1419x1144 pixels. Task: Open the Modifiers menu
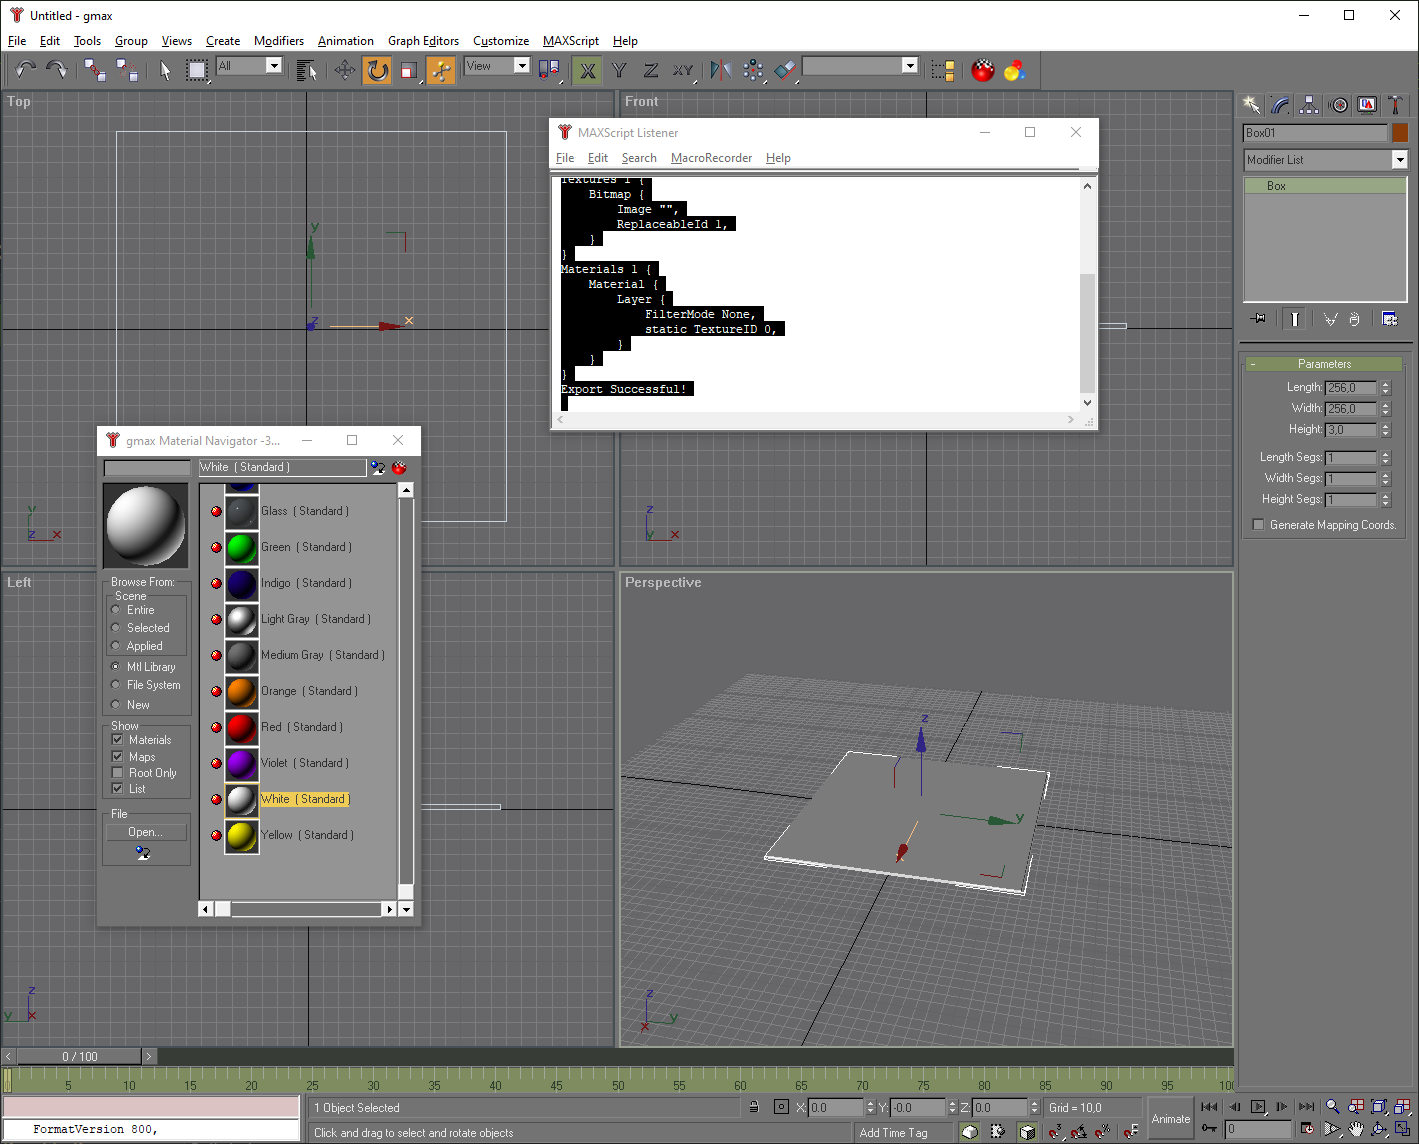[279, 41]
